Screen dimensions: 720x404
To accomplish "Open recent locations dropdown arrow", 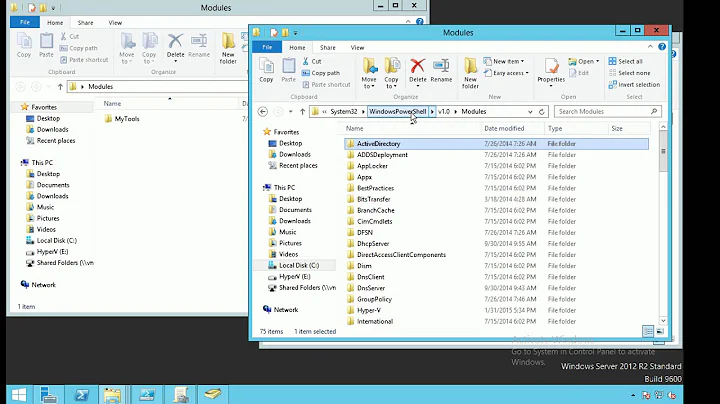I will click(291, 112).
